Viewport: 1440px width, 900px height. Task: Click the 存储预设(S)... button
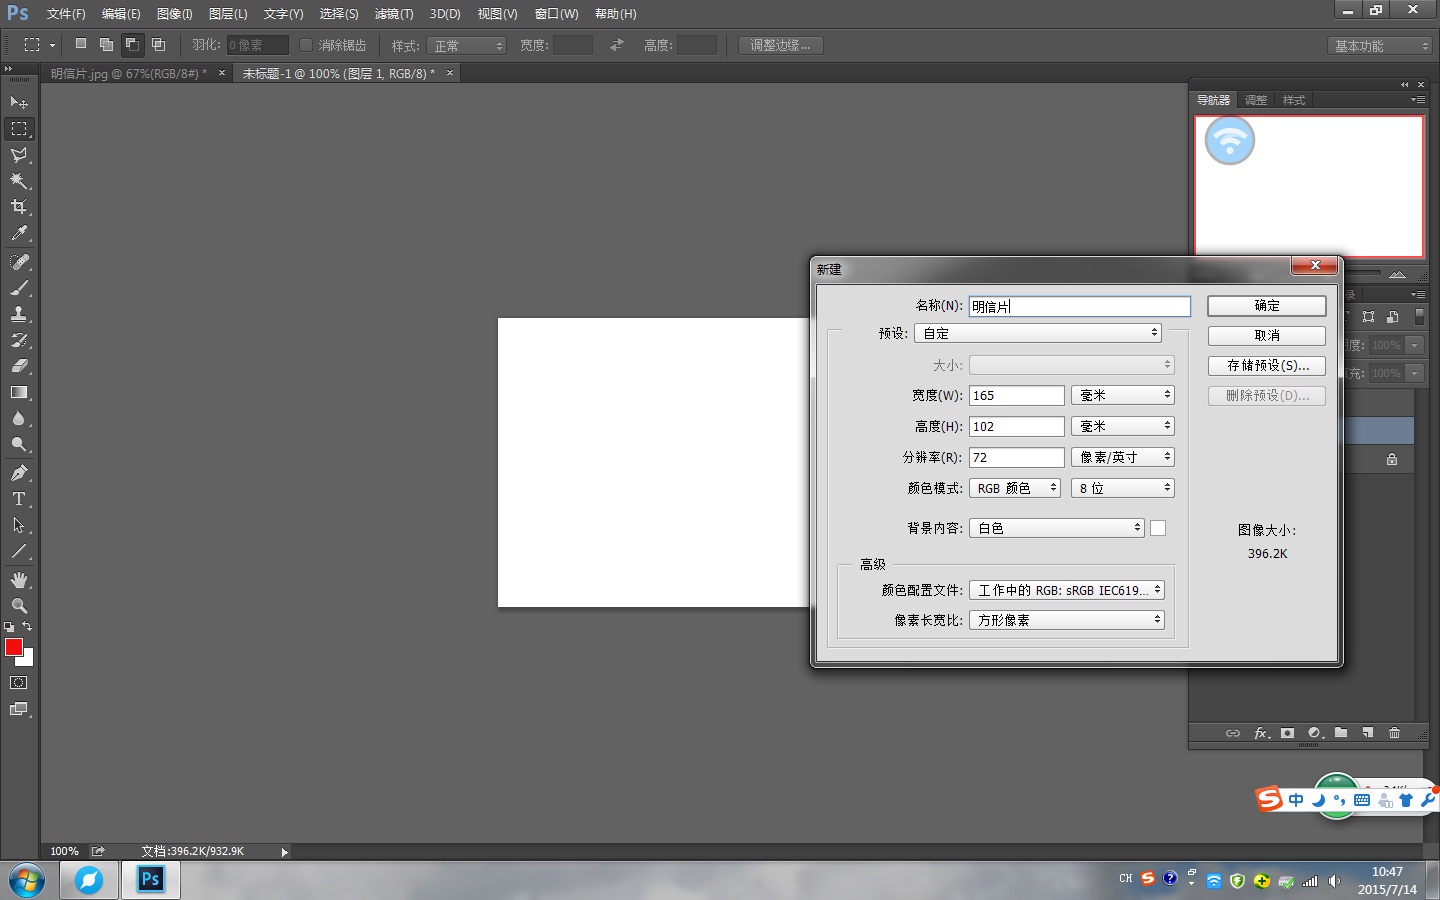pos(1267,366)
